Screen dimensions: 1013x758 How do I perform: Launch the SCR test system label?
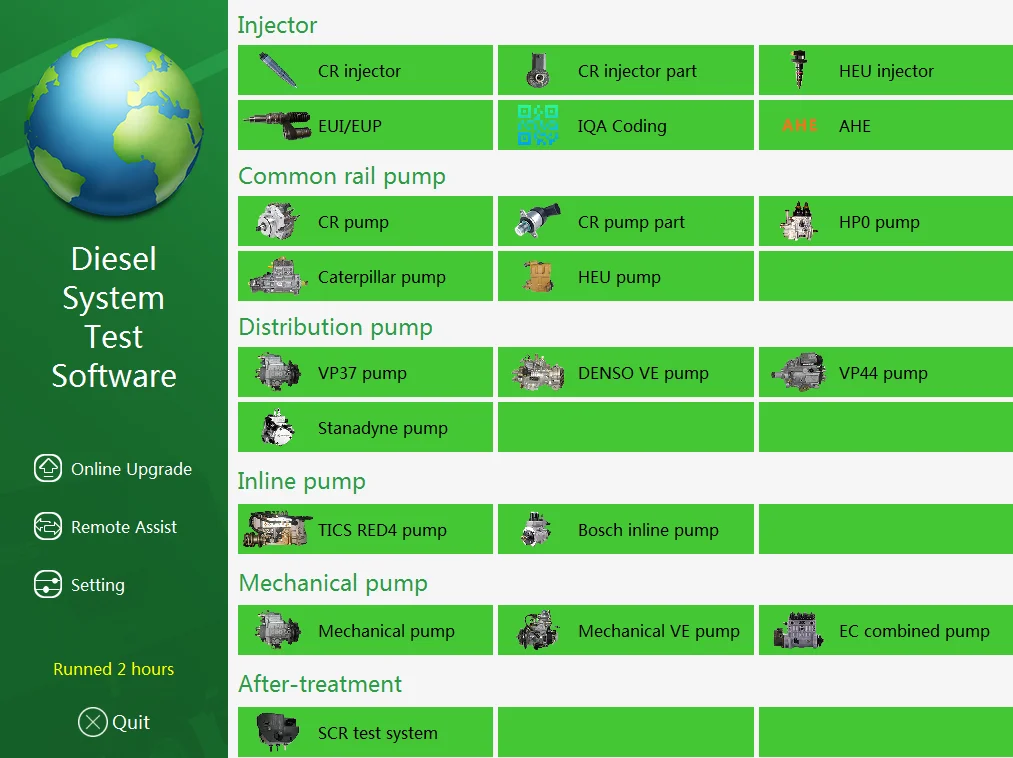[x=377, y=733]
